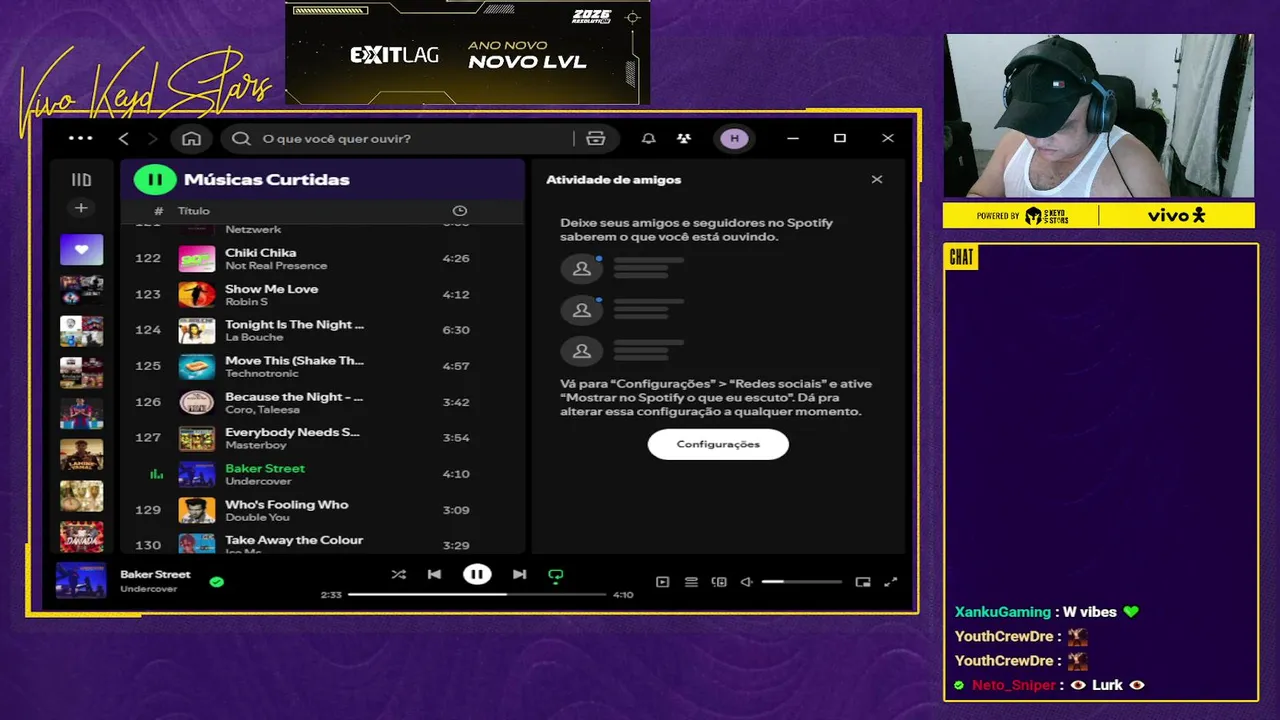1280x720 pixels.
Task: Select the song 'Who's Fooling Who'
Action: coord(287,505)
